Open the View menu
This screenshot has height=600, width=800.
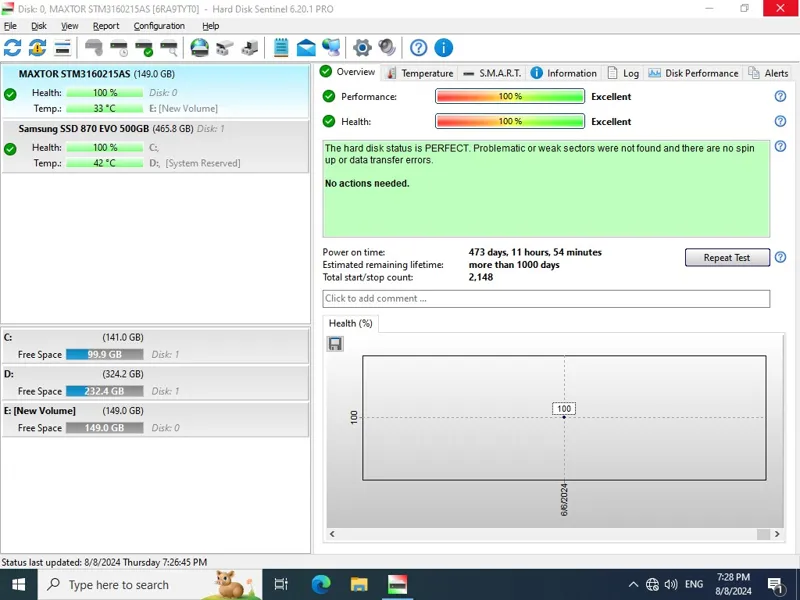pyautogui.click(x=69, y=26)
